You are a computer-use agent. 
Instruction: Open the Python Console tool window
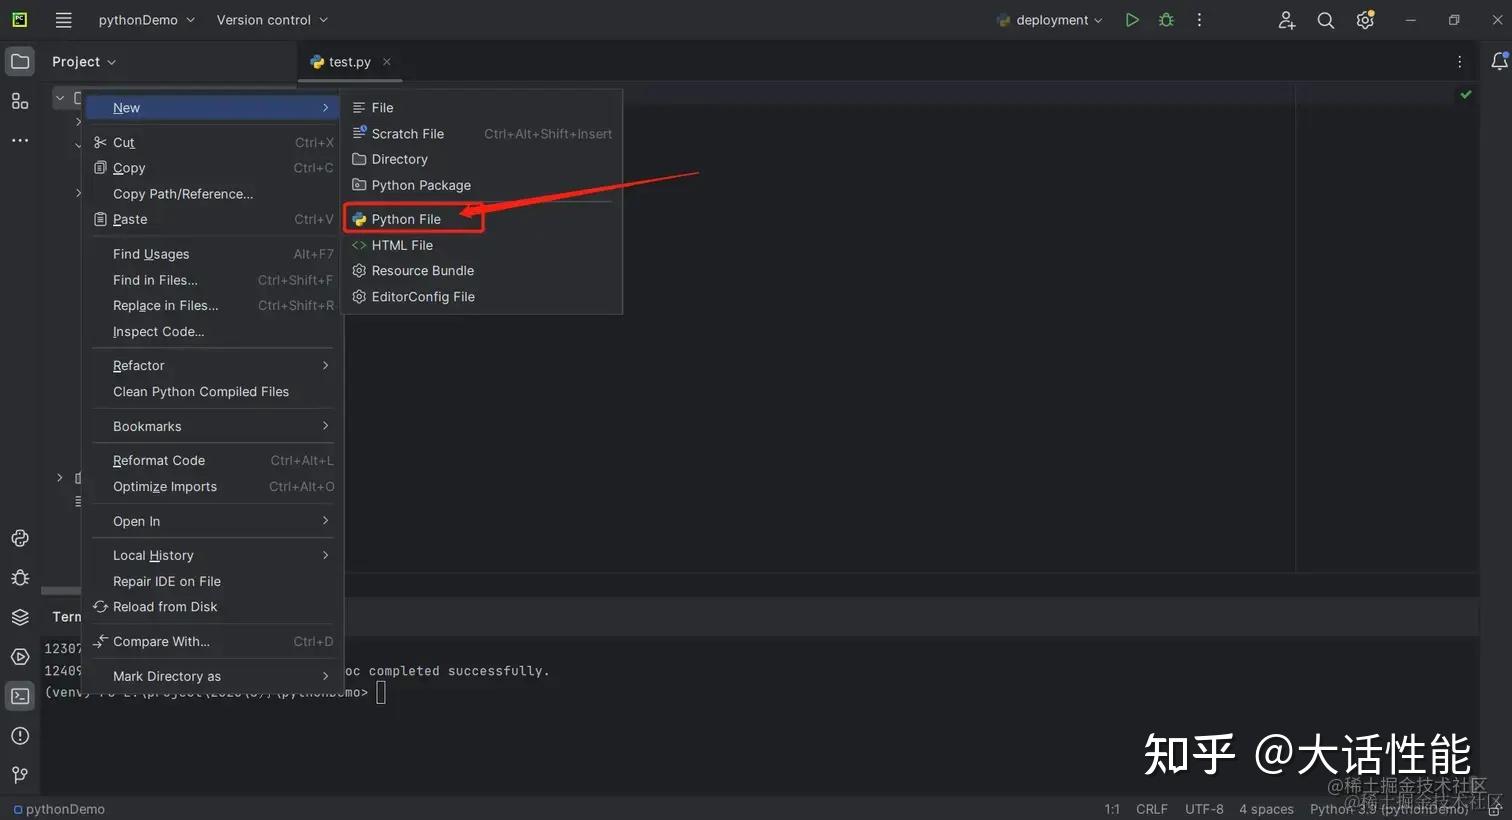point(20,538)
